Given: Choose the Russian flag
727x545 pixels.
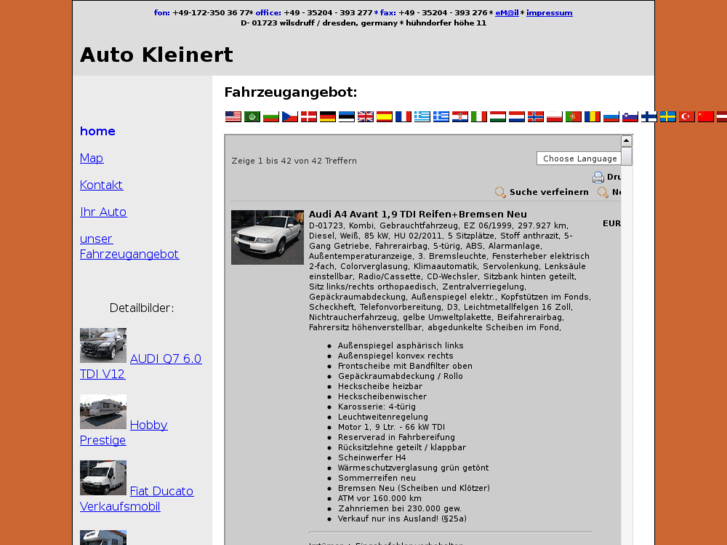Looking at the screenshot, I should pos(611,116).
